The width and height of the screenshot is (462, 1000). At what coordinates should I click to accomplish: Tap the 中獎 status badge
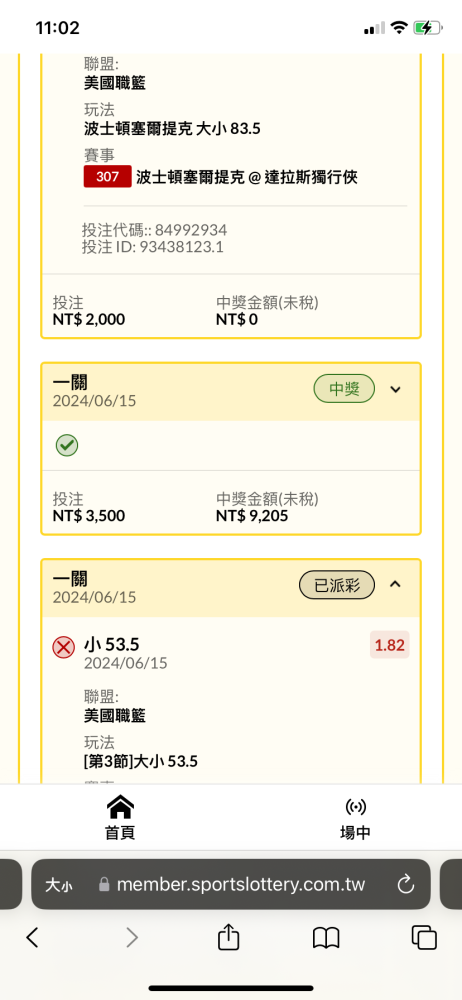[x=344, y=389]
